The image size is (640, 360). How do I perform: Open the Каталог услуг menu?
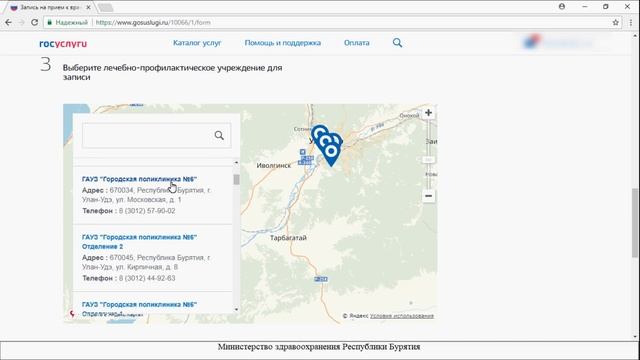tap(197, 43)
